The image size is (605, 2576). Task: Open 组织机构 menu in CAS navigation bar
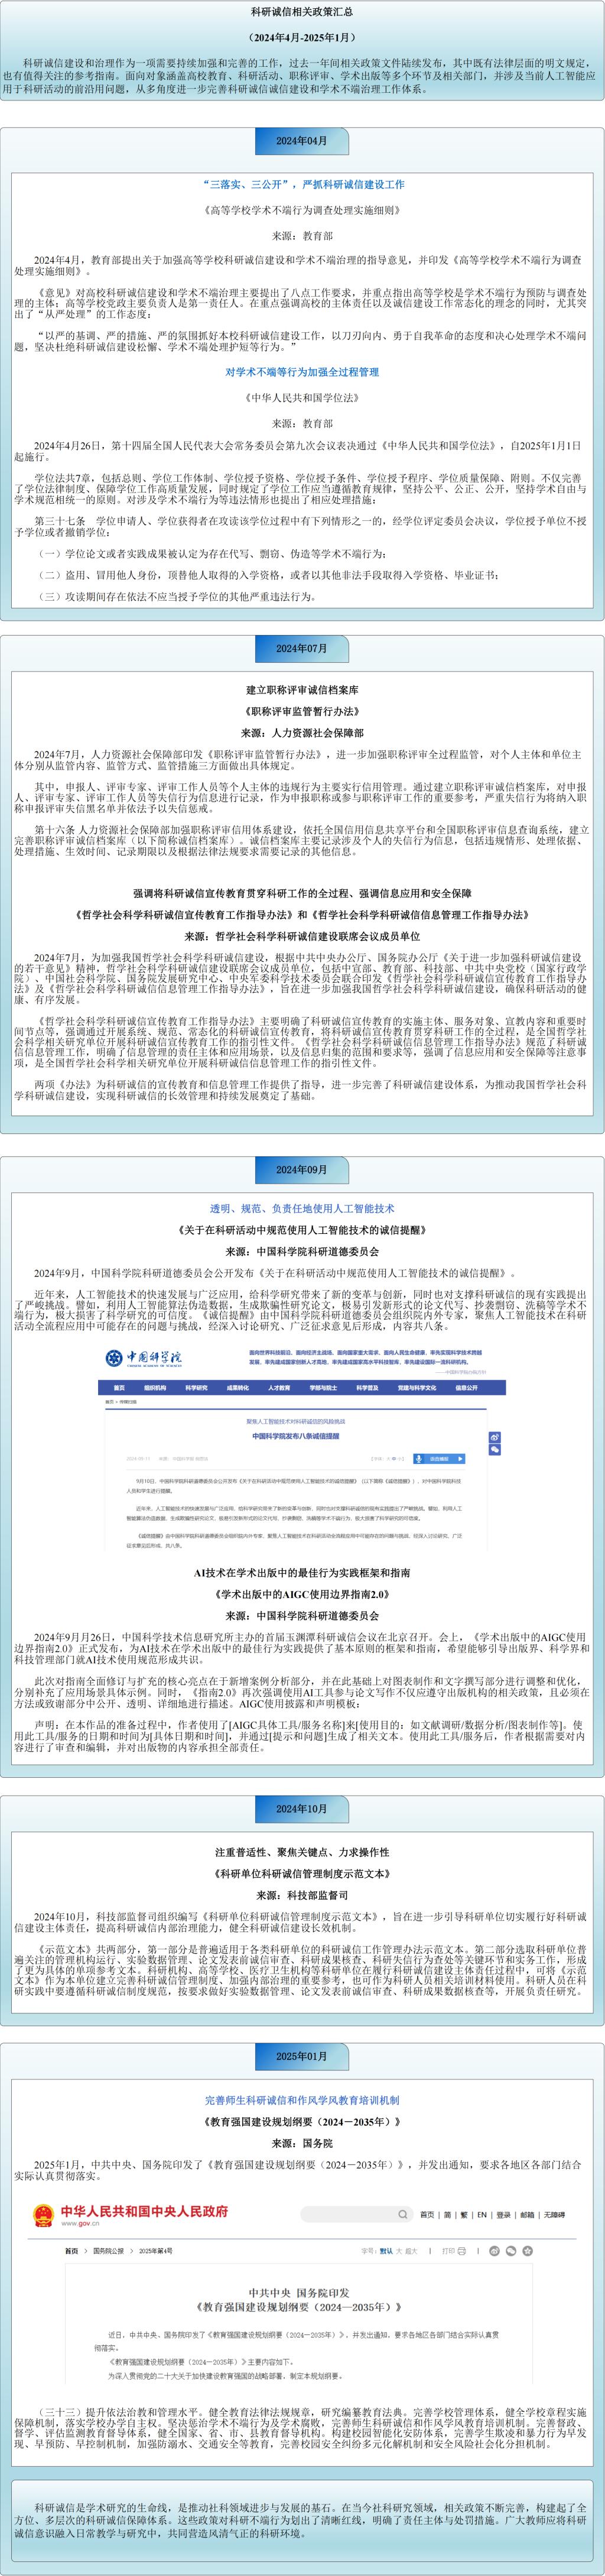click(155, 1388)
